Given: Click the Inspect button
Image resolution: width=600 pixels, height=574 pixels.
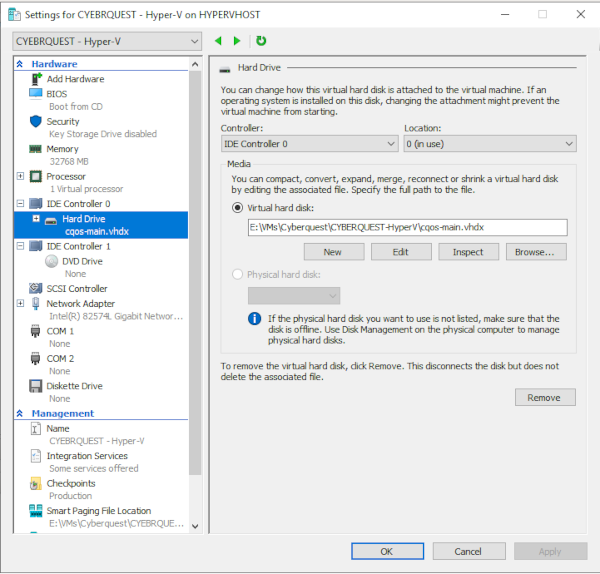Looking at the screenshot, I should point(468,252).
